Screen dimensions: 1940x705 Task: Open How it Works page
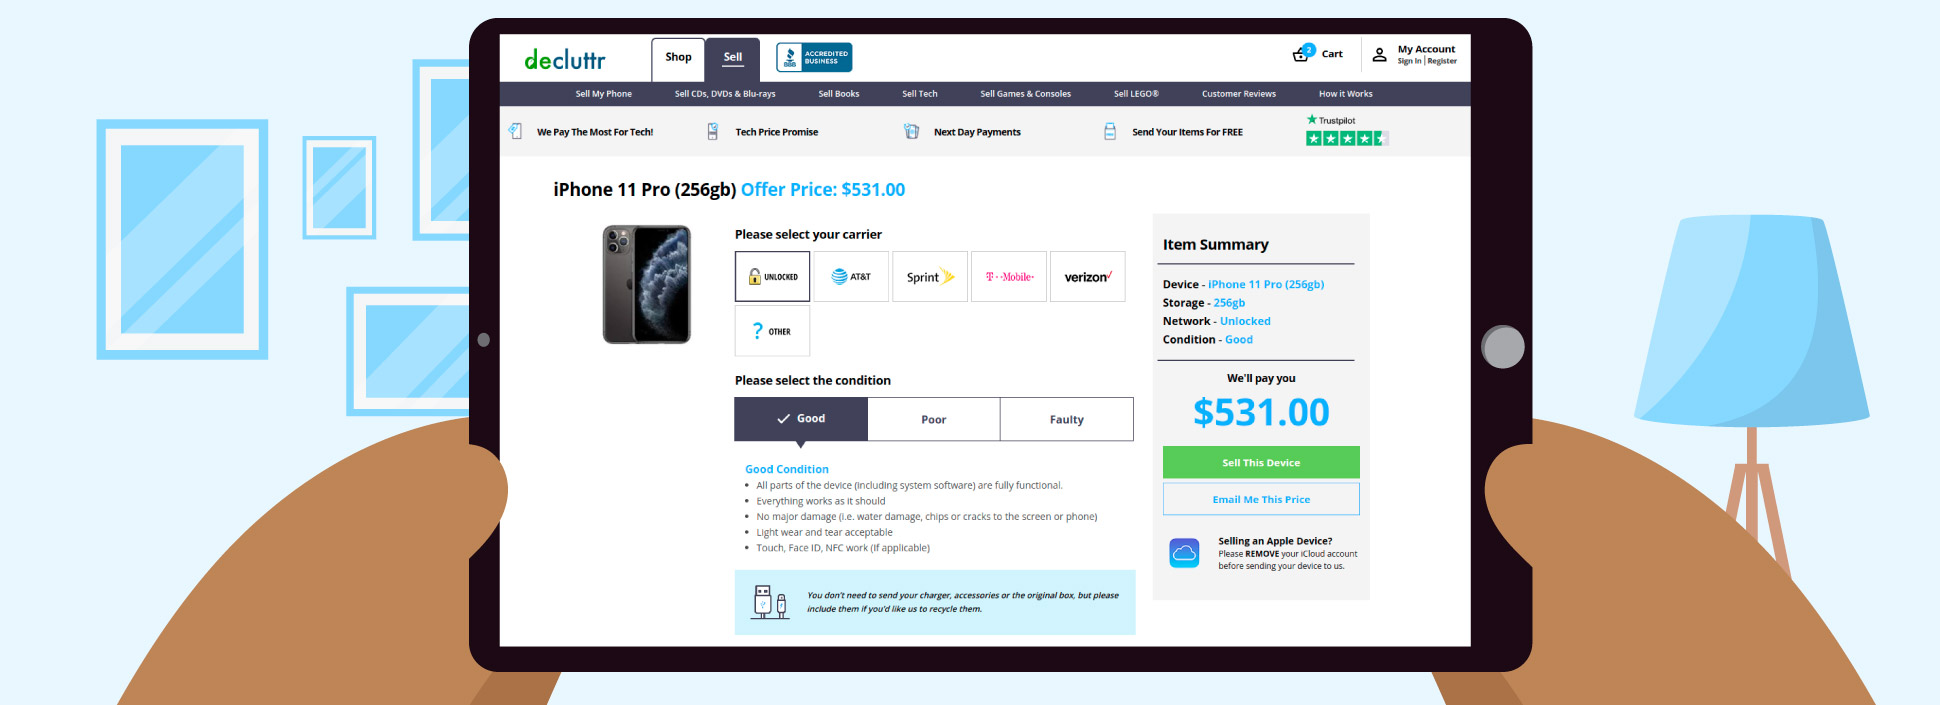(1346, 94)
